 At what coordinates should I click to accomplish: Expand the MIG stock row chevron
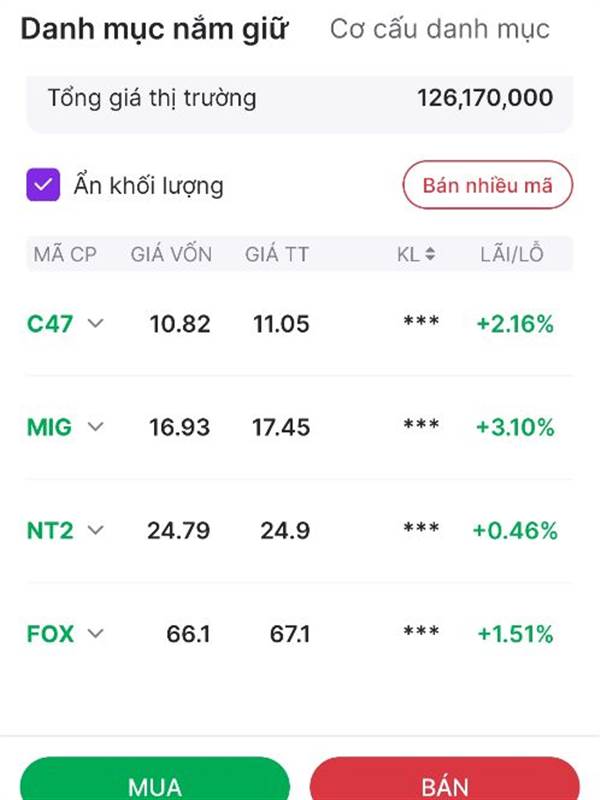pyautogui.click(x=96, y=427)
